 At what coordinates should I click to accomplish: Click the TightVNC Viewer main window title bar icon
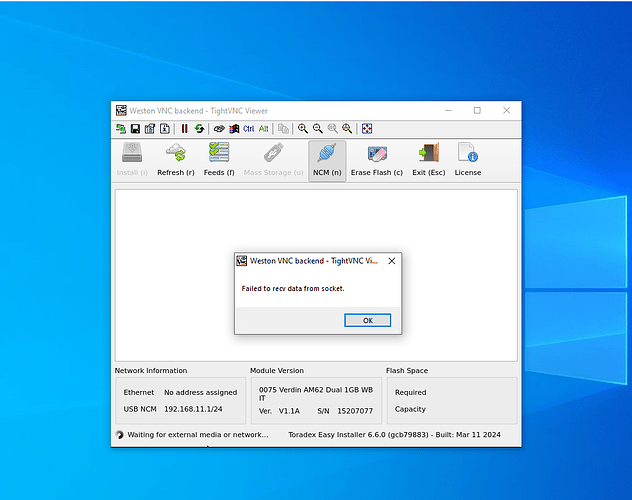(121, 110)
